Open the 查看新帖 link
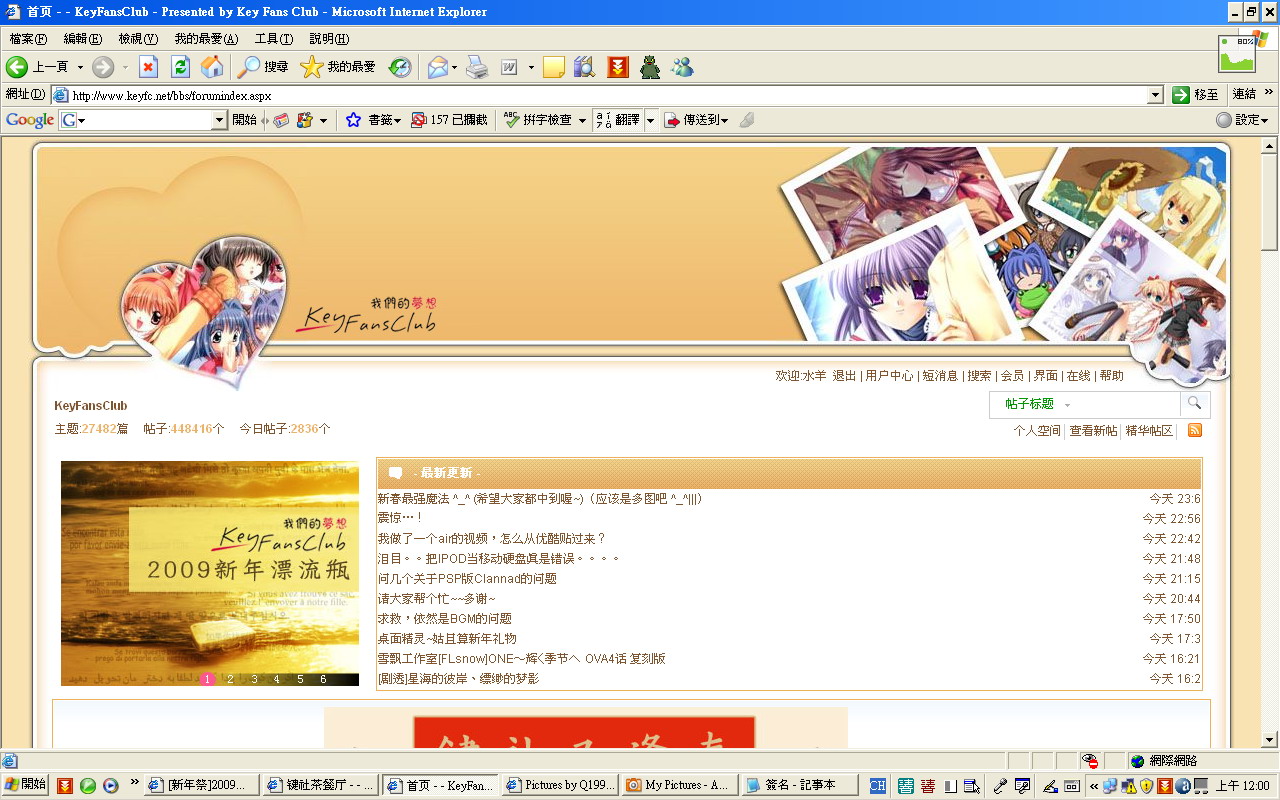The height and width of the screenshot is (800, 1280). (1093, 431)
